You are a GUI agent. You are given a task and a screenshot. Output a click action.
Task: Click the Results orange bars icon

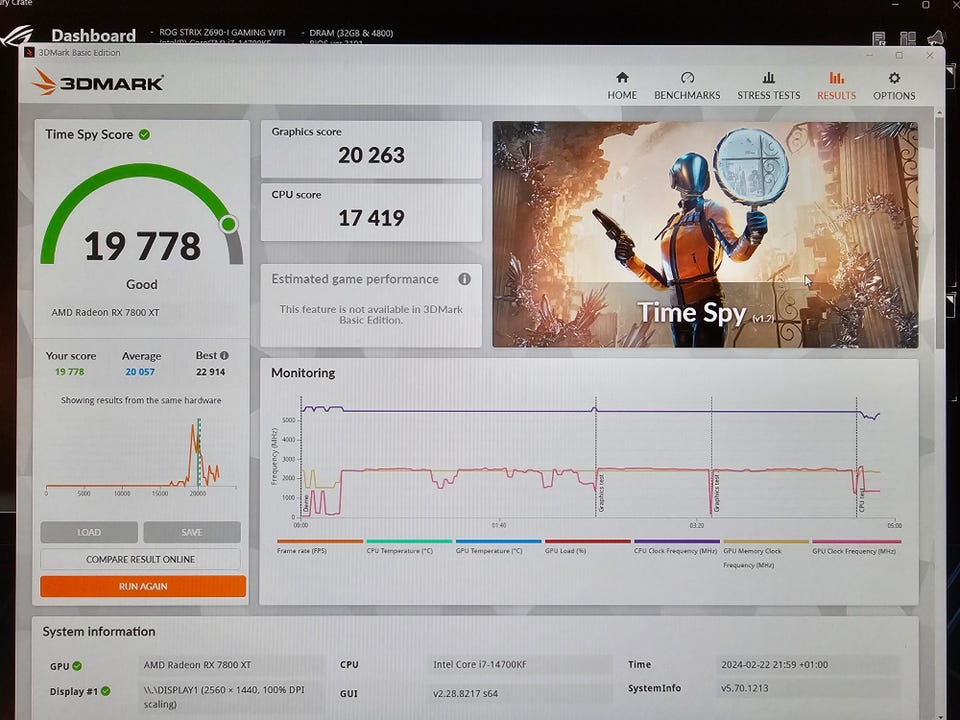[x=836, y=77]
